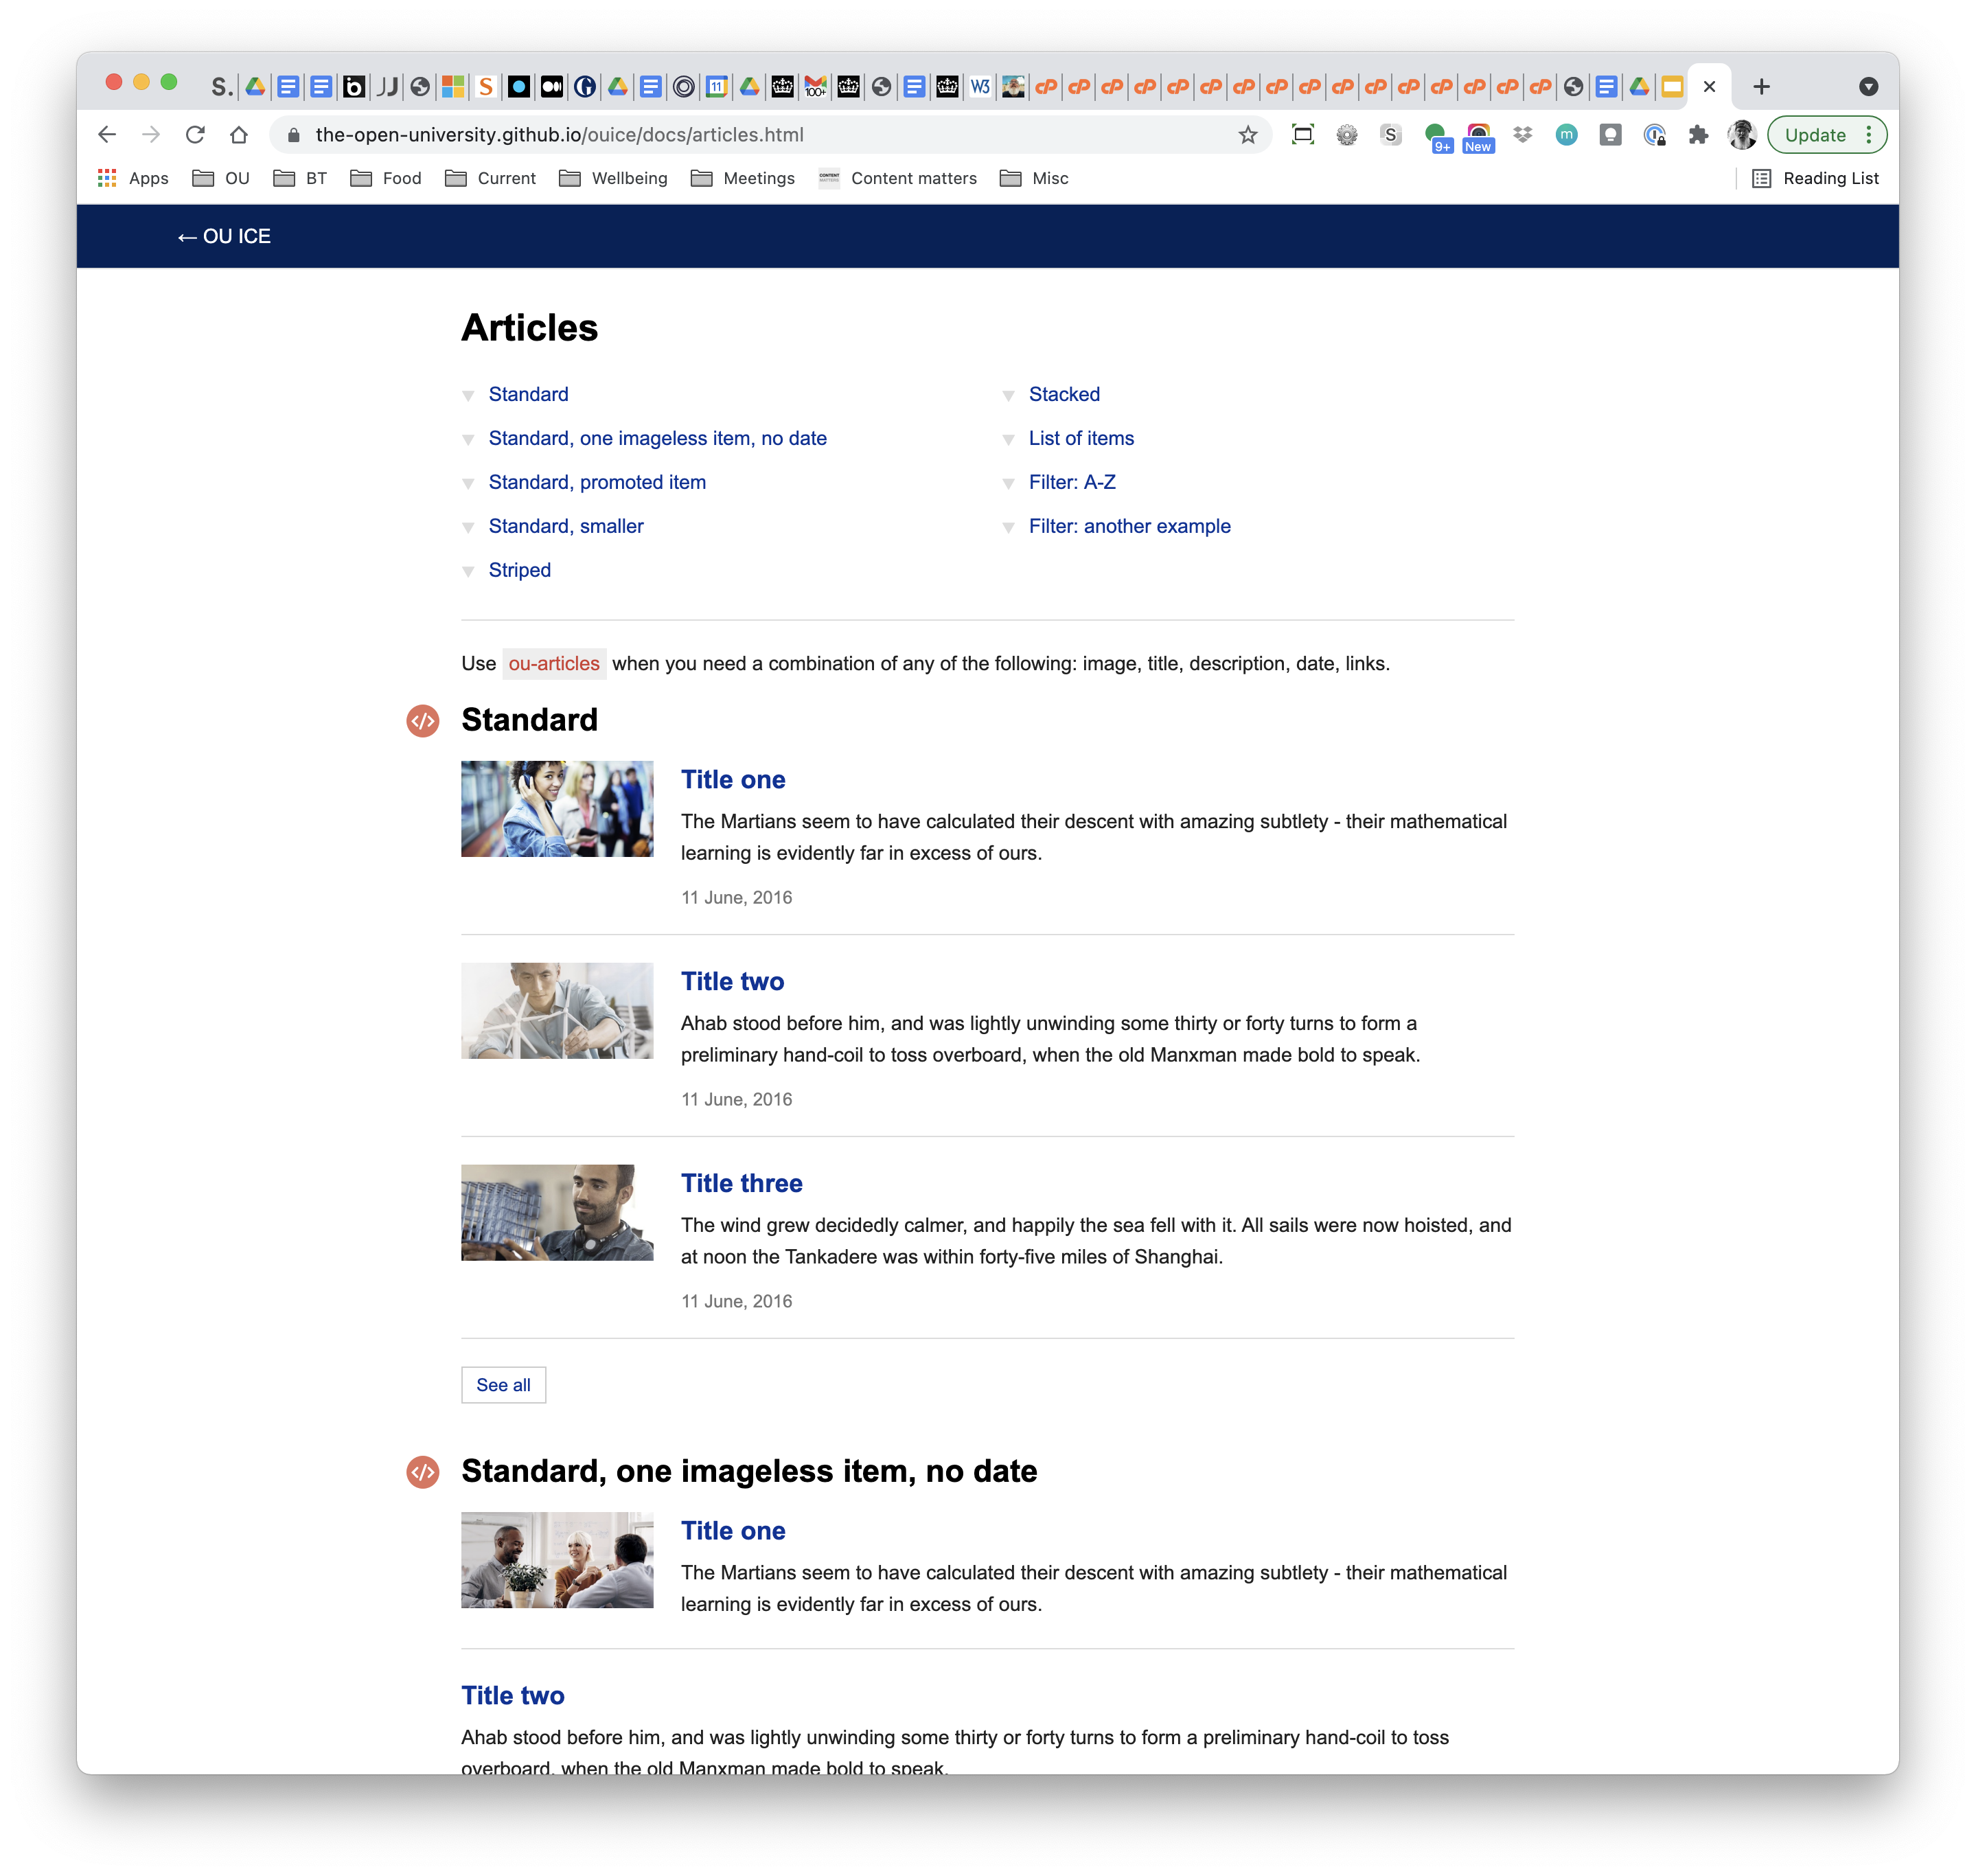Open the Title three article link
Viewport: 1976px width, 1876px height.
pyautogui.click(x=741, y=1183)
